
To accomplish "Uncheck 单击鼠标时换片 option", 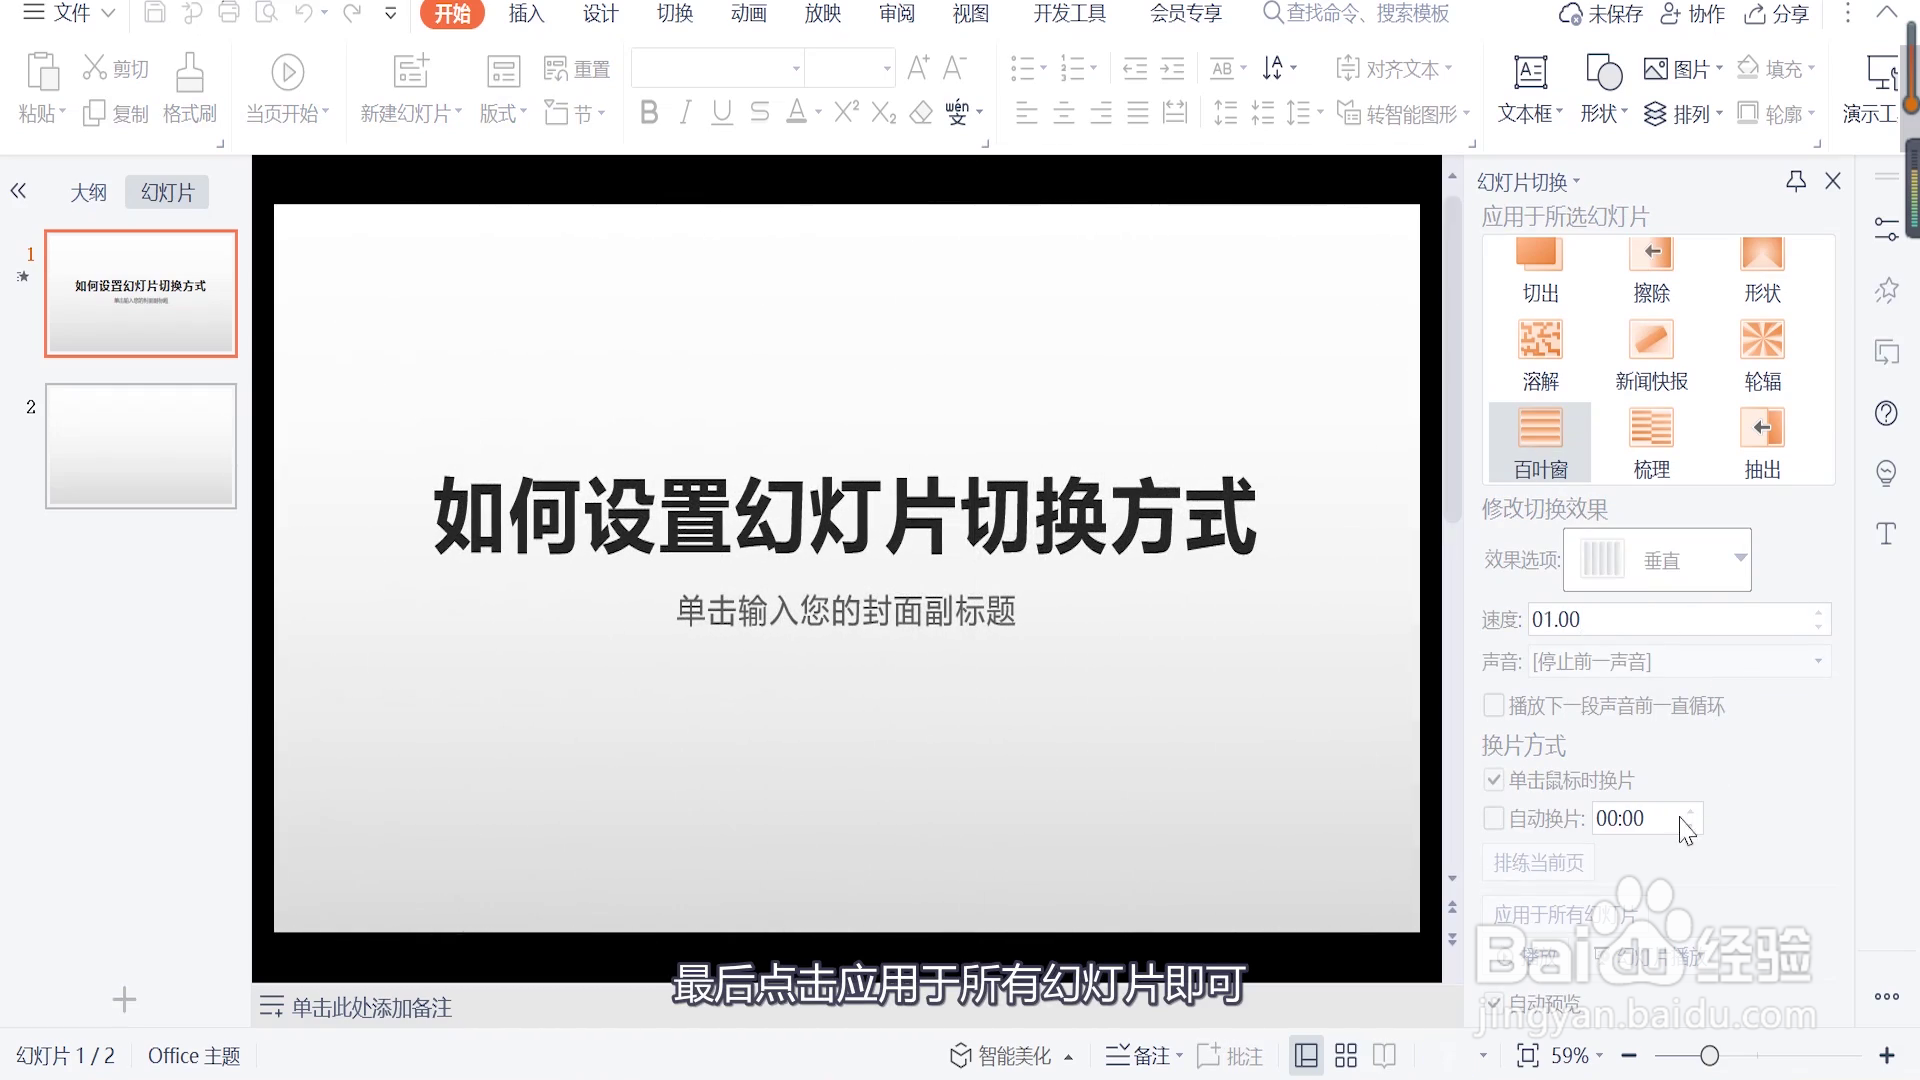I will click(x=1494, y=780).
